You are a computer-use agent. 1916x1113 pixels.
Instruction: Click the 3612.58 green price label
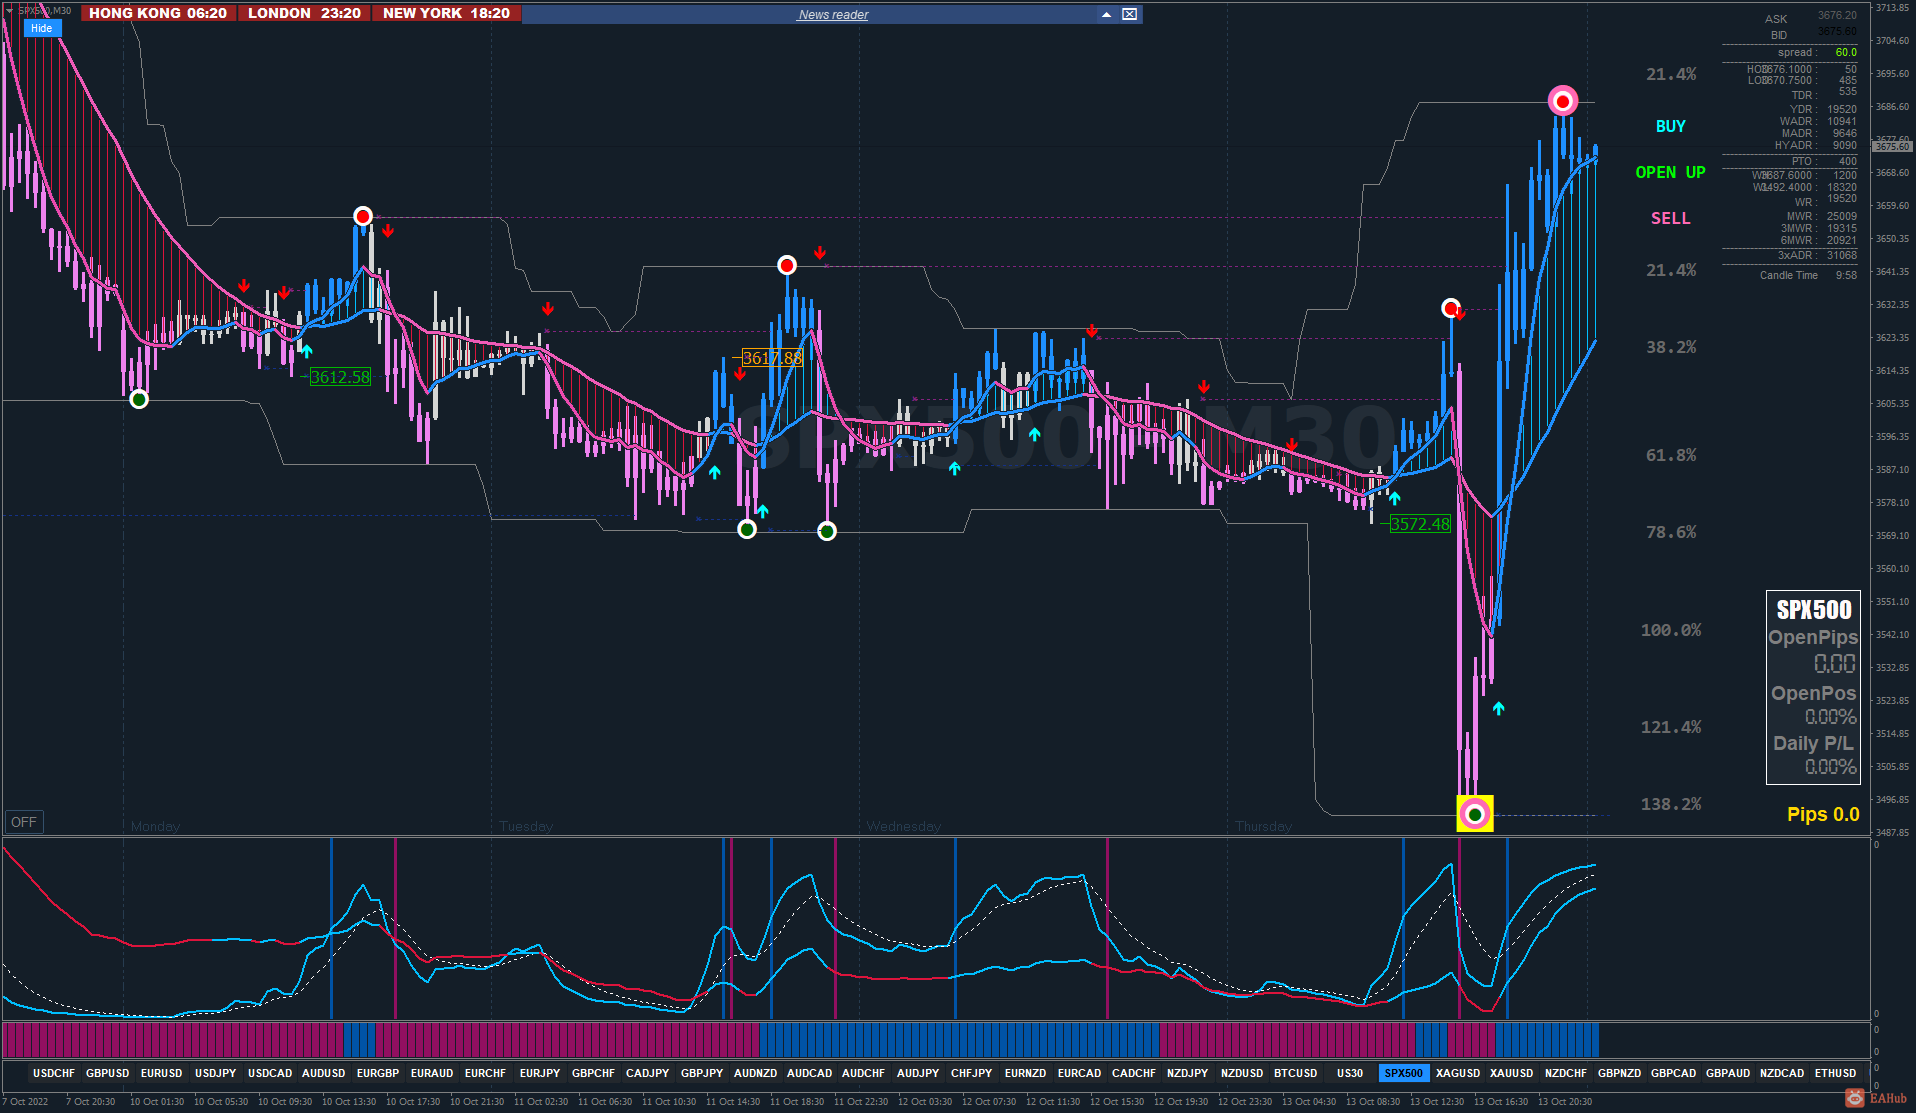click(x=340, y=377)
